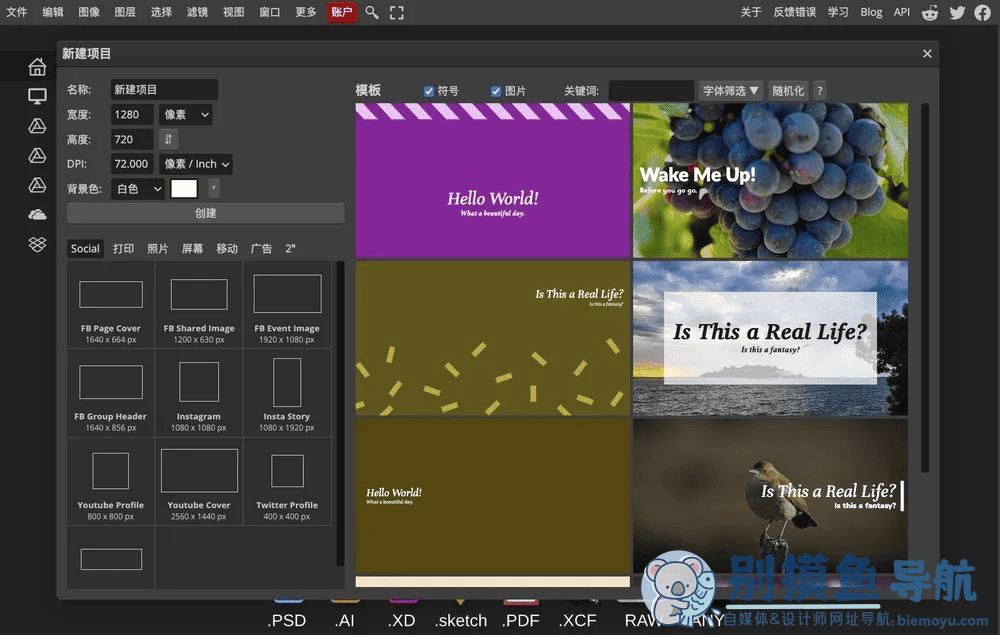This screenshot has width=1000, height=635.
Task: Open the 滤镜 menu
Action: click(x=197, y=12)
